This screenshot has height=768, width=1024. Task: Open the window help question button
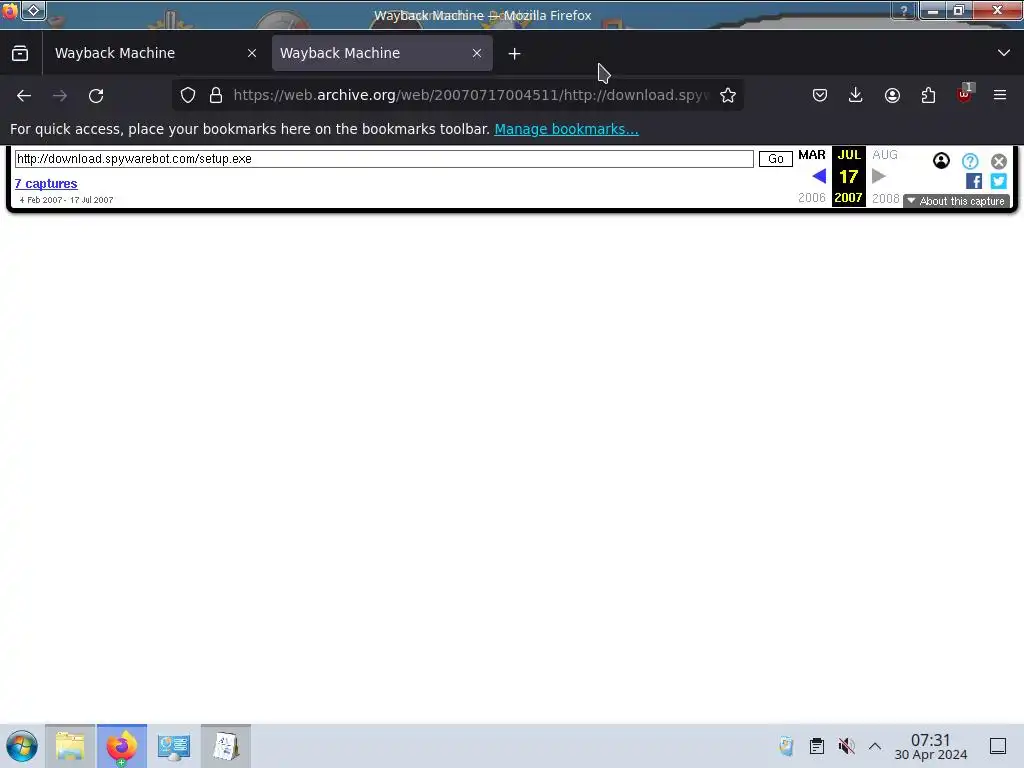click(x=904, y=10)
